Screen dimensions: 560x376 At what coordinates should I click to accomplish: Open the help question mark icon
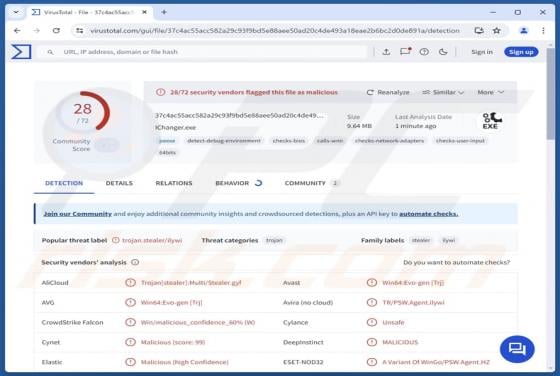424,52
